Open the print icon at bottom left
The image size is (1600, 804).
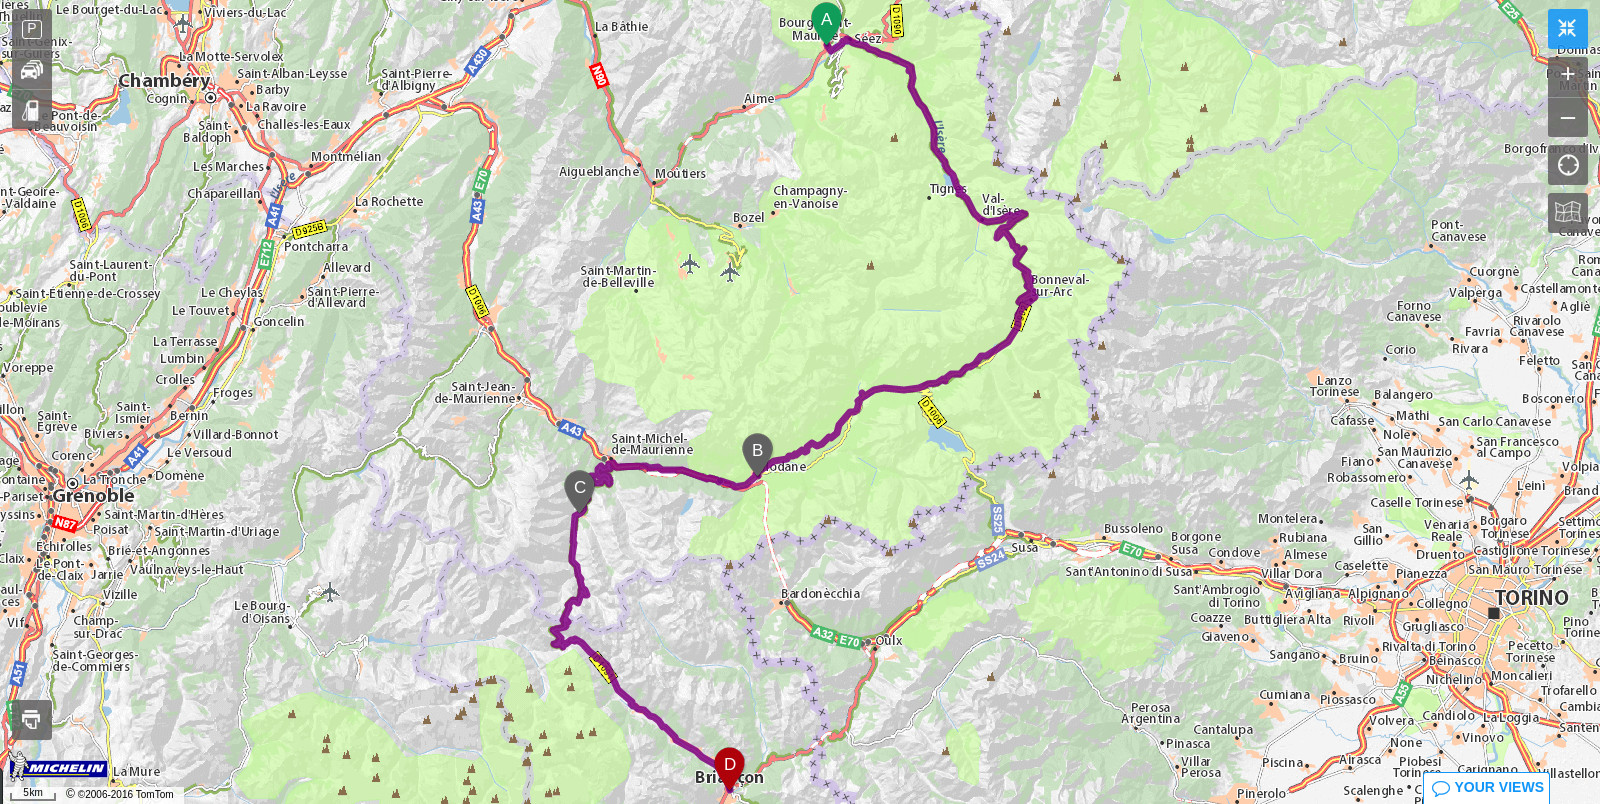pos(31,719)
